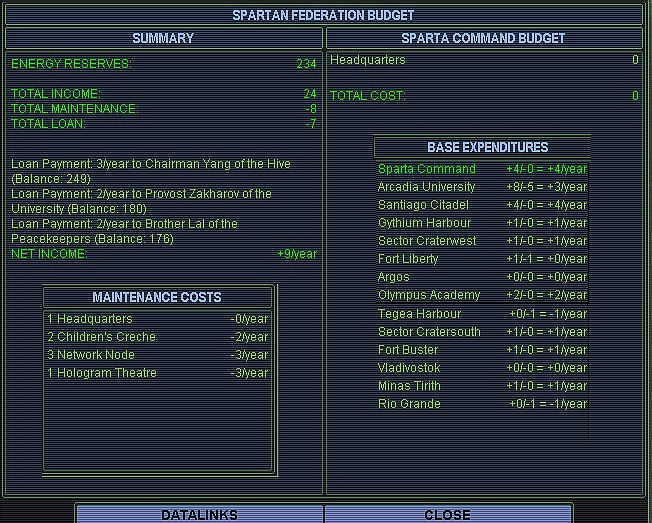Select Arcadia University base entry
The width and height of the screenshot is (652, 523).
(482, 187)
